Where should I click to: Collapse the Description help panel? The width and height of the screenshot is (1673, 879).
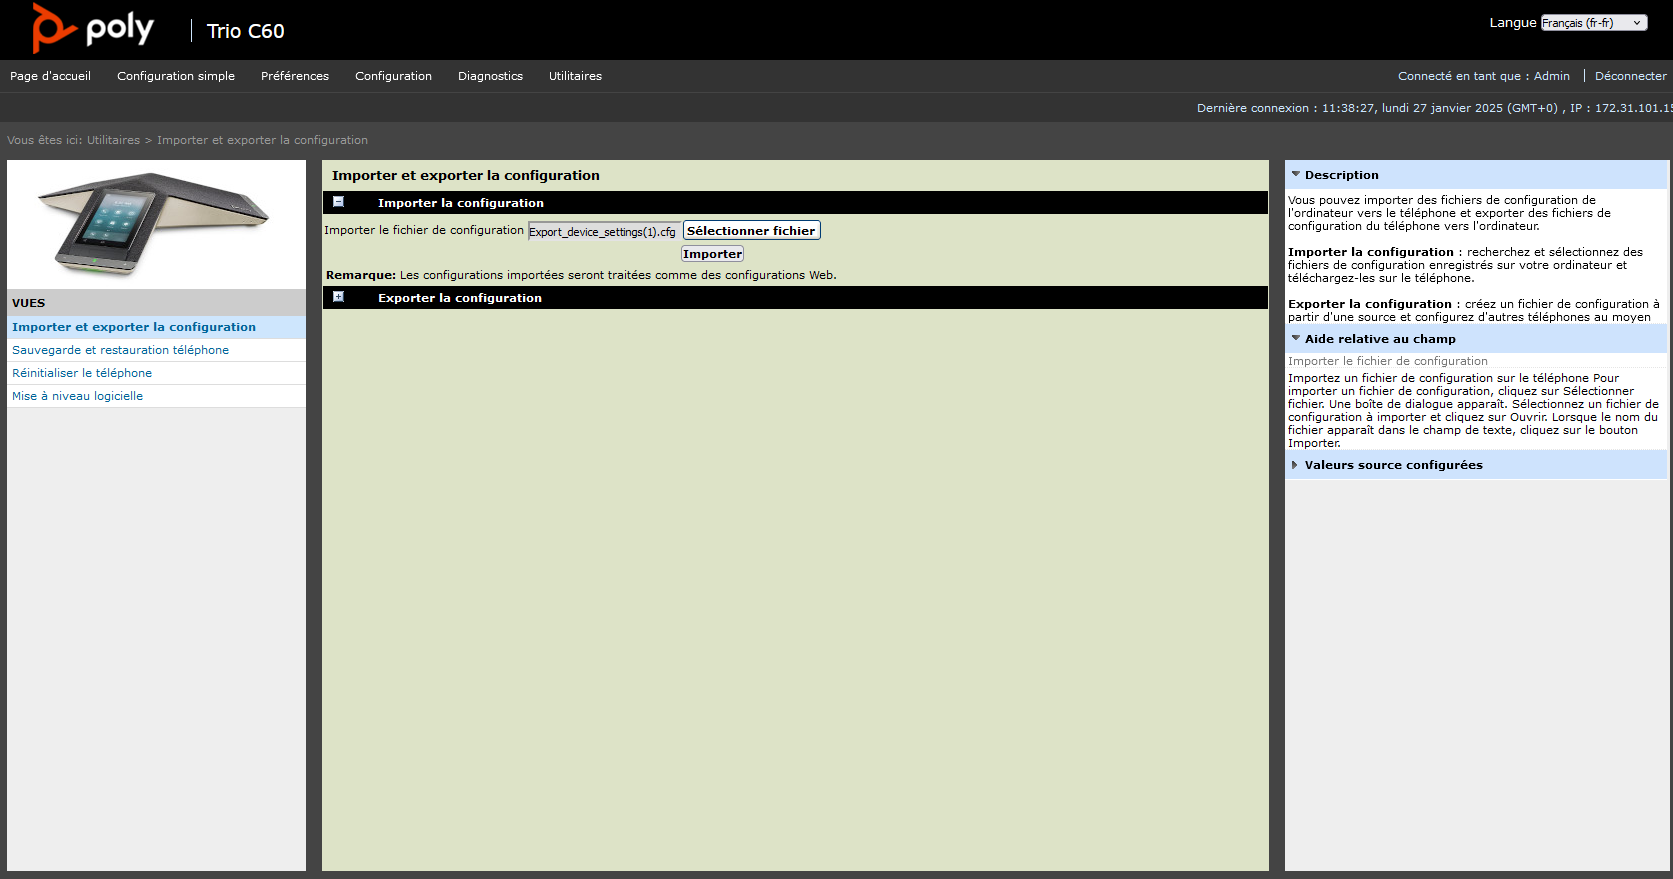click(1296, 175)
